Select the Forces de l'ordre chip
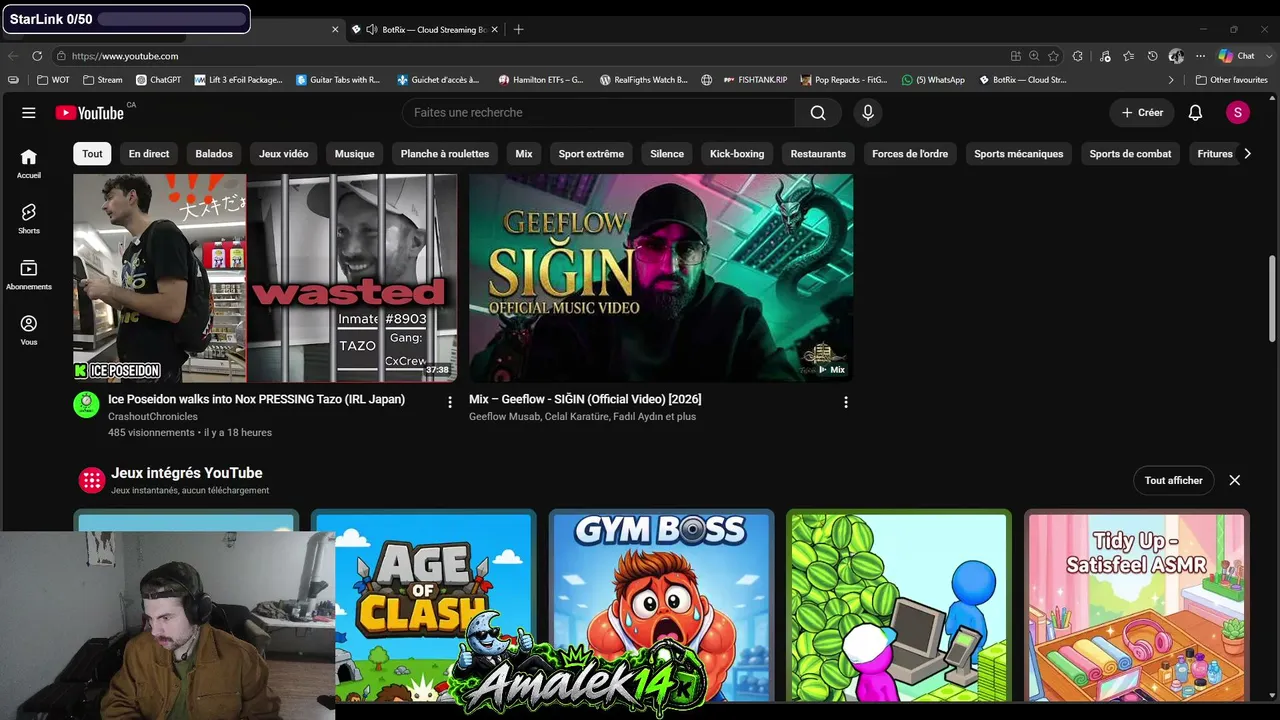Viewport: 1280px width, 720px height. (x=910, y=154)
